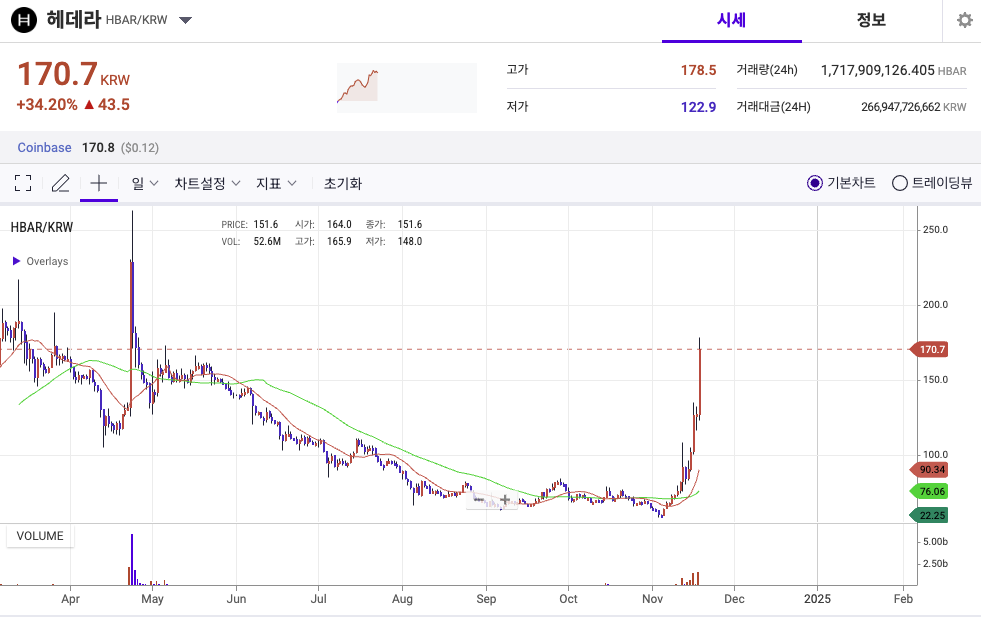Open the 일 interval dropdown

click(145, 183)
